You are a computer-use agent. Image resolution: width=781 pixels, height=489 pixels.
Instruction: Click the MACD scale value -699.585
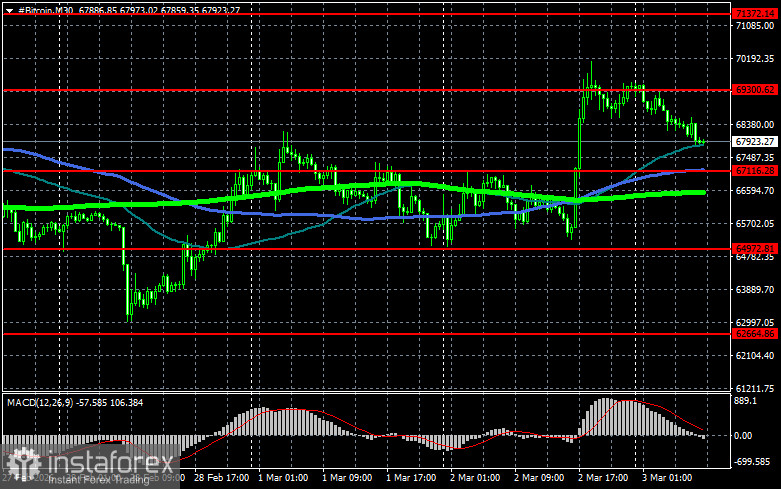(752, 462)
